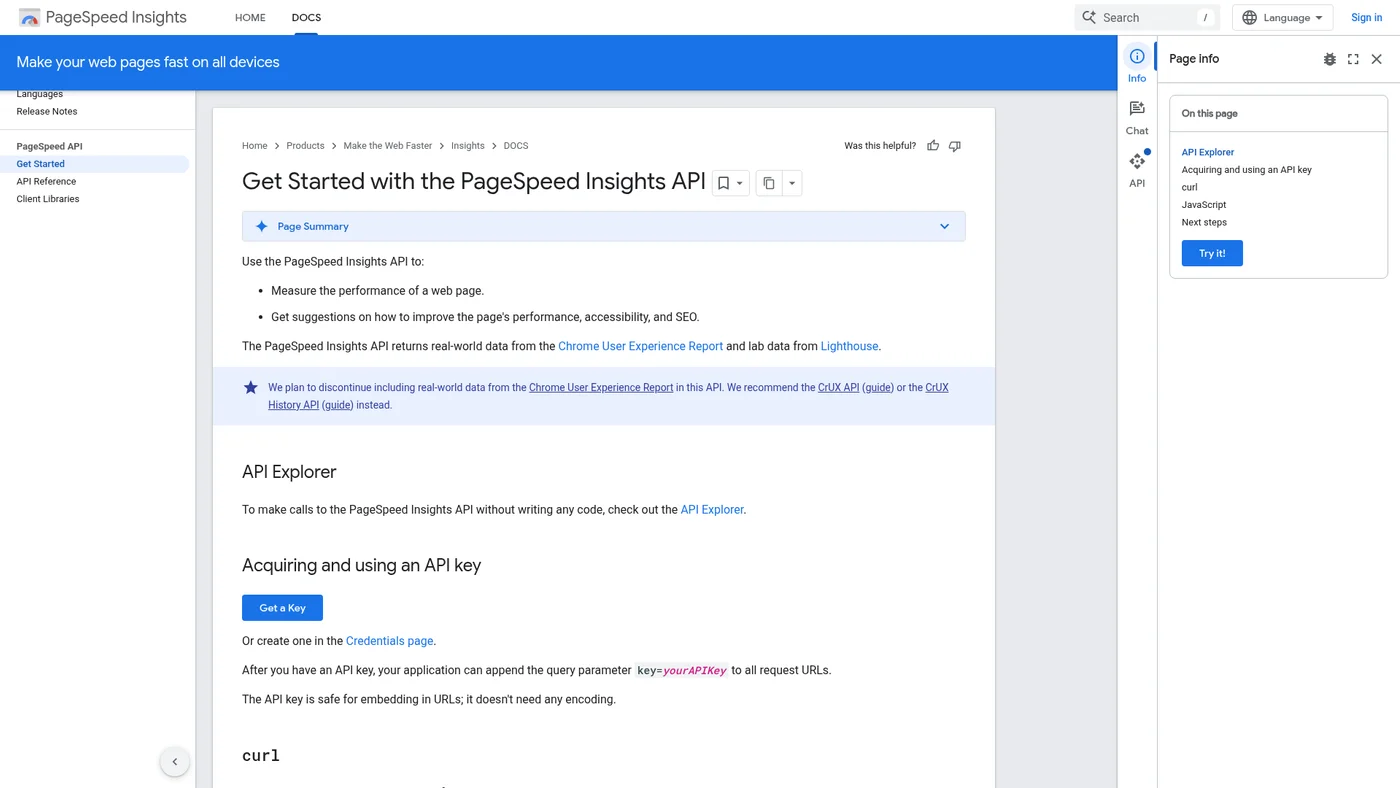1400x788 pixels.
Task: Click the thumbs up helpful icon
Action: pos(933,146)
